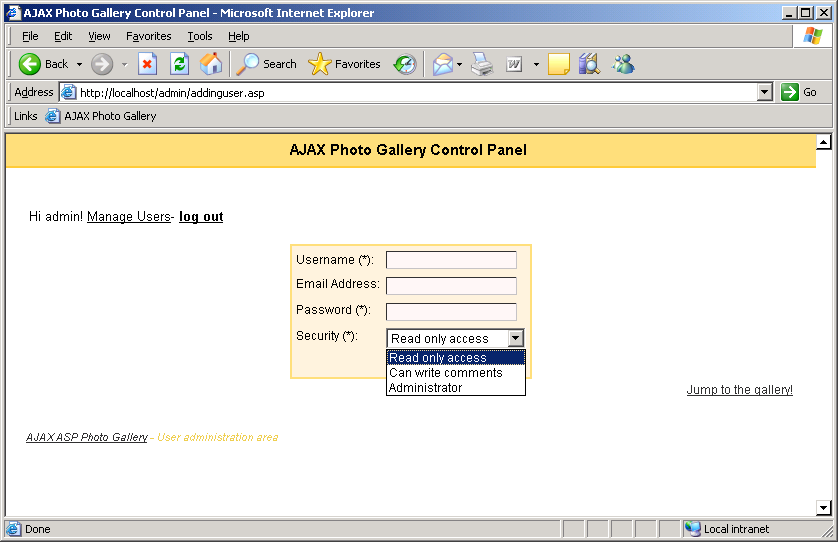
Task: Choose 'Can write comments' option
Action: click(x=445, y=373)
